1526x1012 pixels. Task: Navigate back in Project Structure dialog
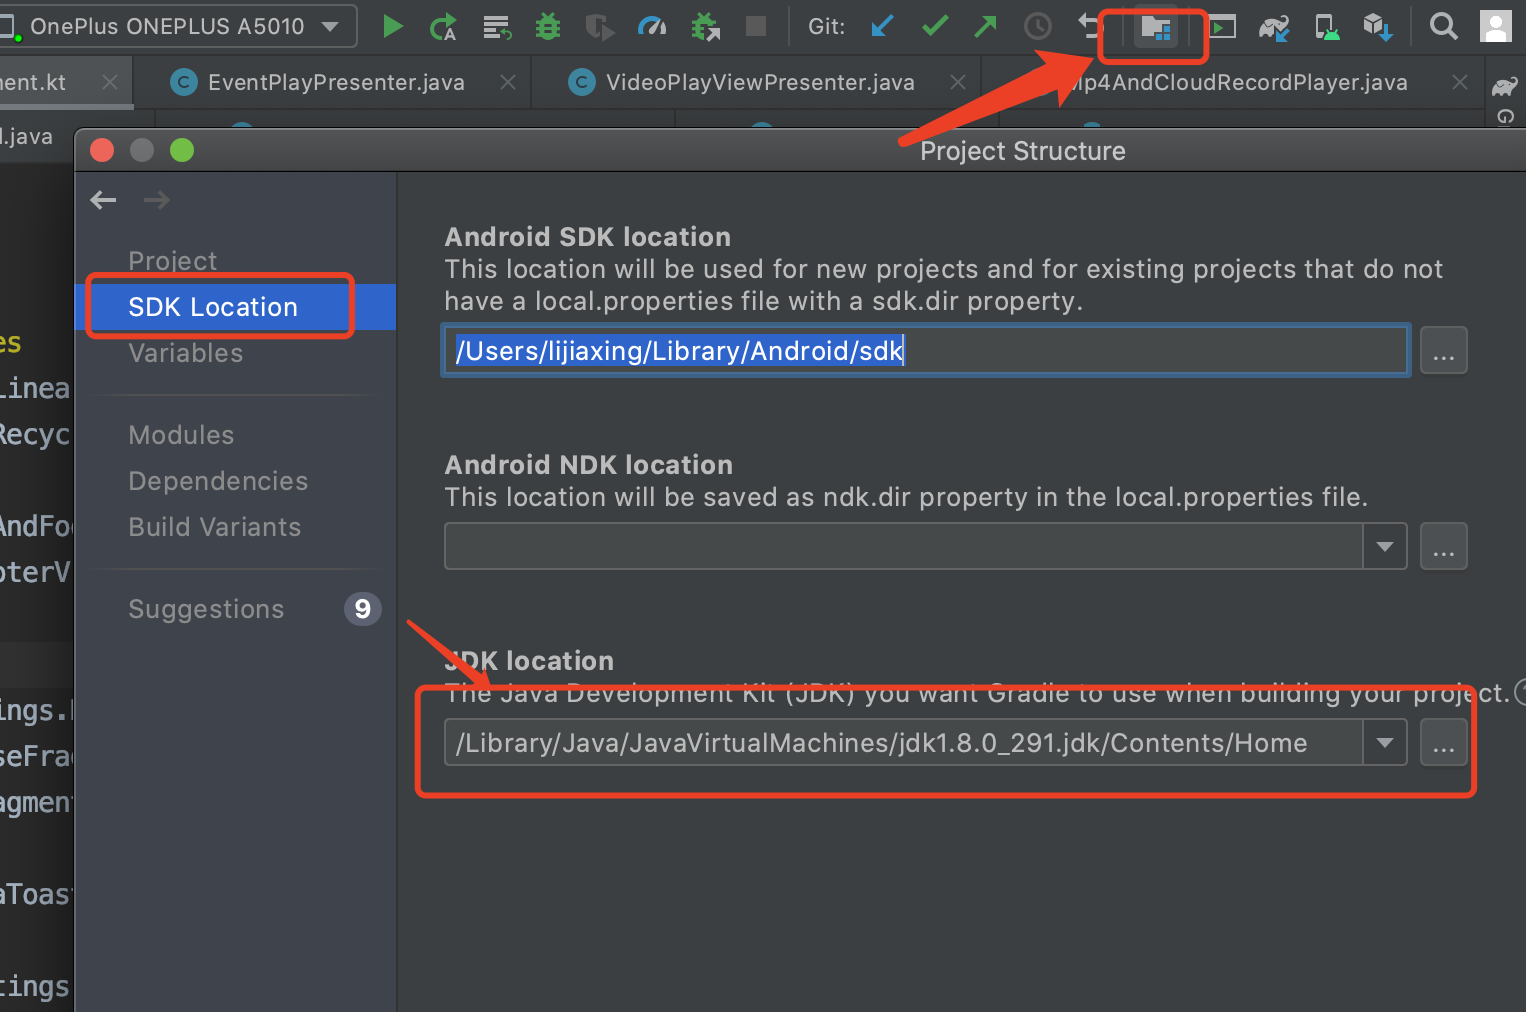pos(103,200)
